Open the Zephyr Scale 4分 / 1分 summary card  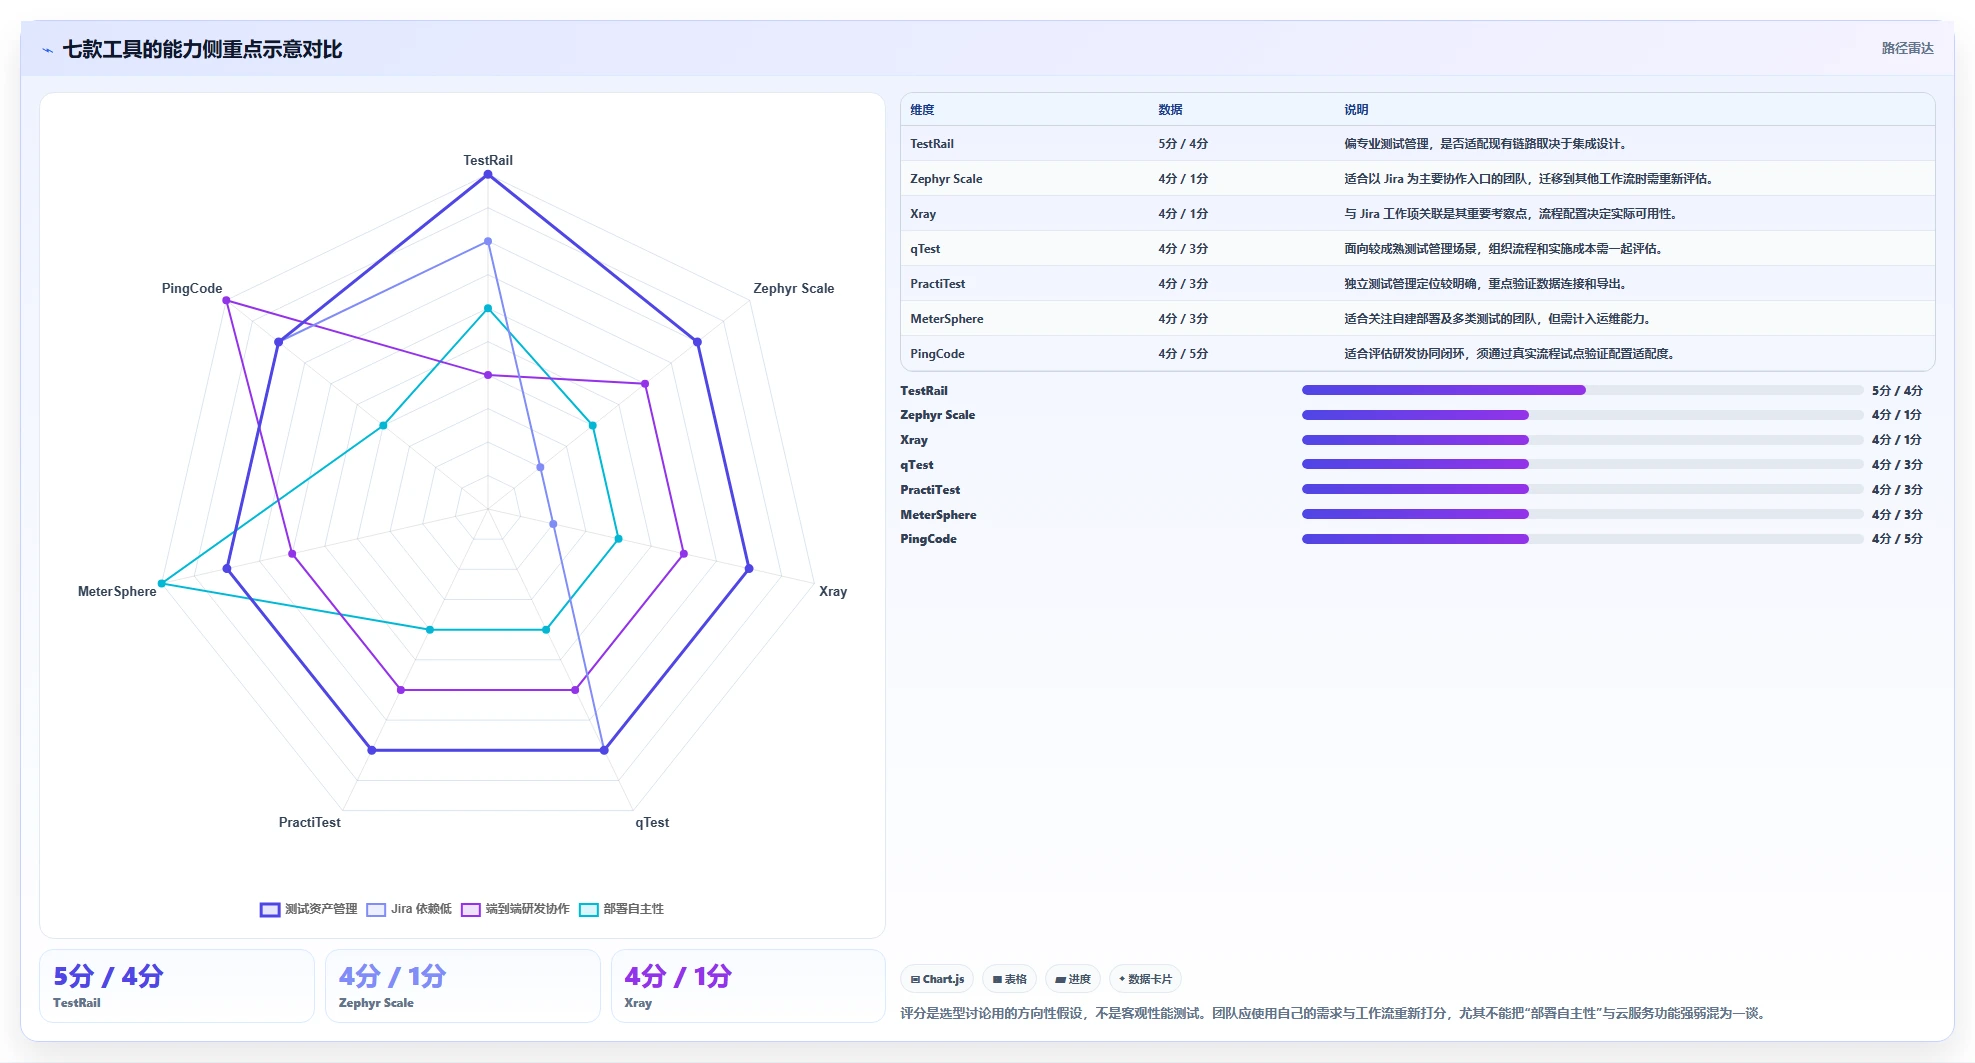click(x=463, y=986)
